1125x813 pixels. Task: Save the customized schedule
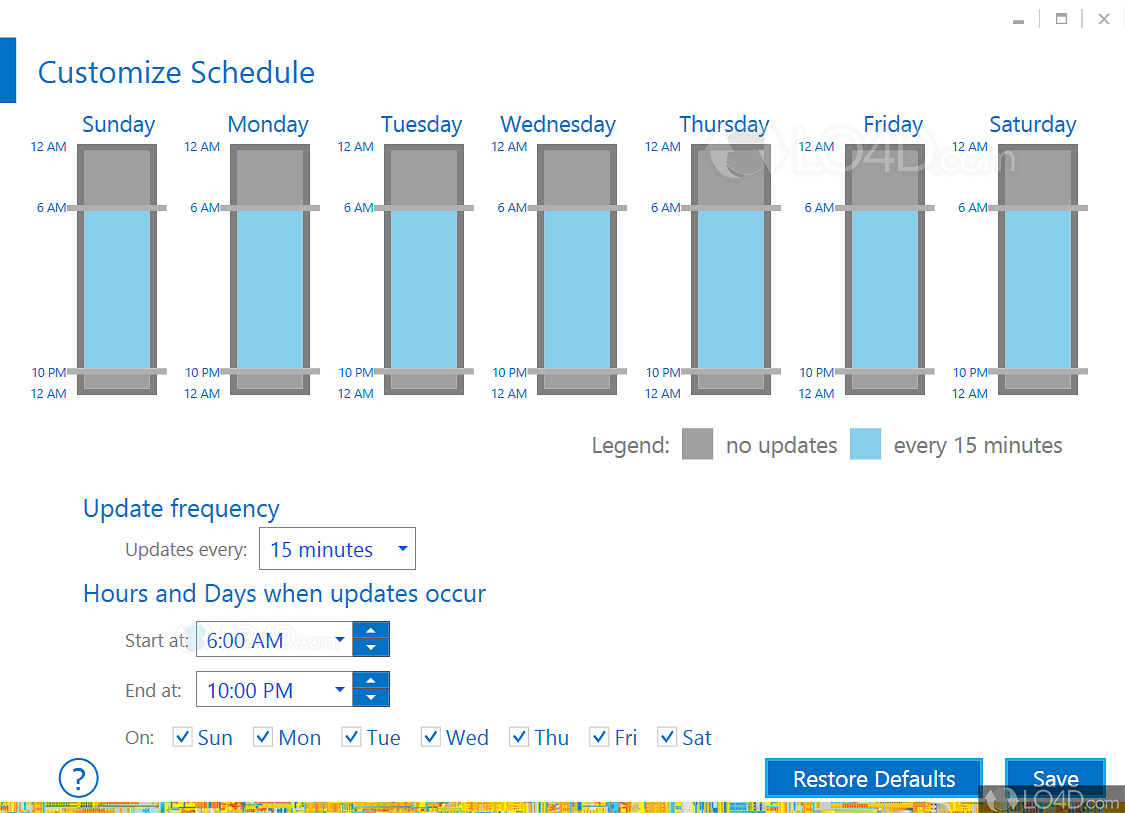(1055, 779)
